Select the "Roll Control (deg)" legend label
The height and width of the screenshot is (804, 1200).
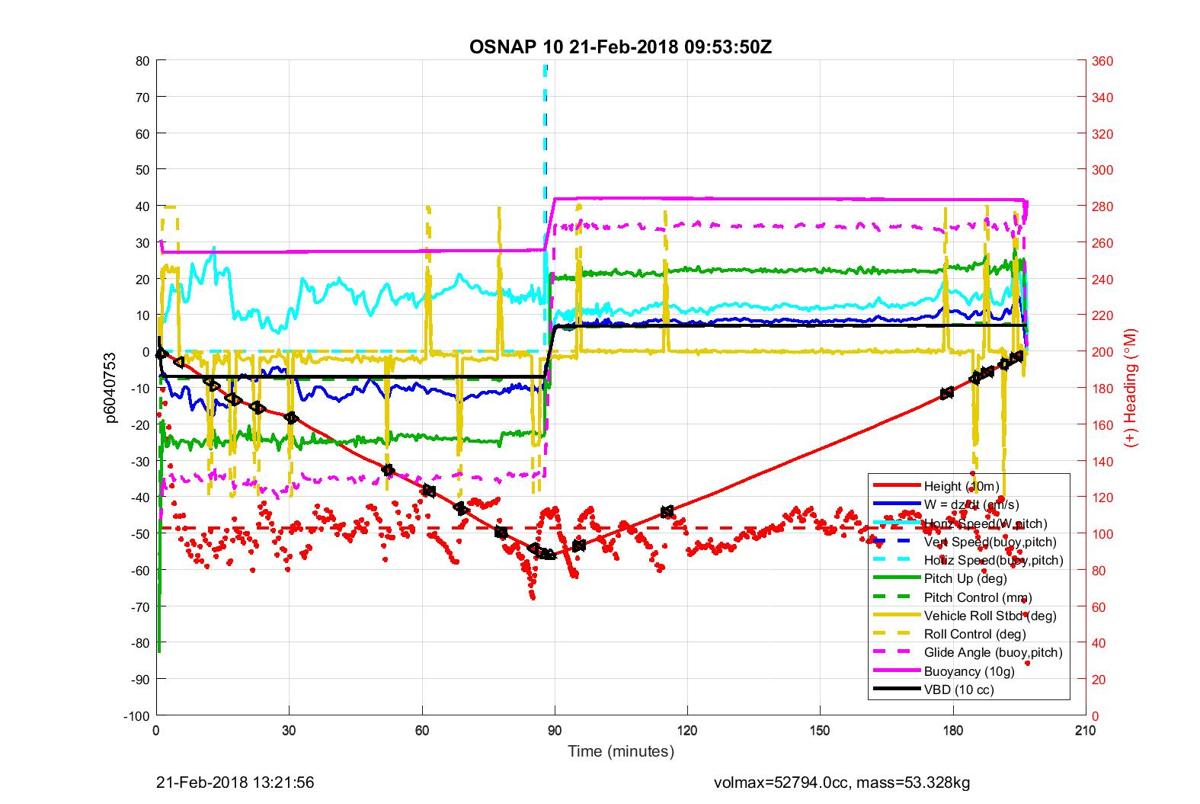(x=975, y=634)
